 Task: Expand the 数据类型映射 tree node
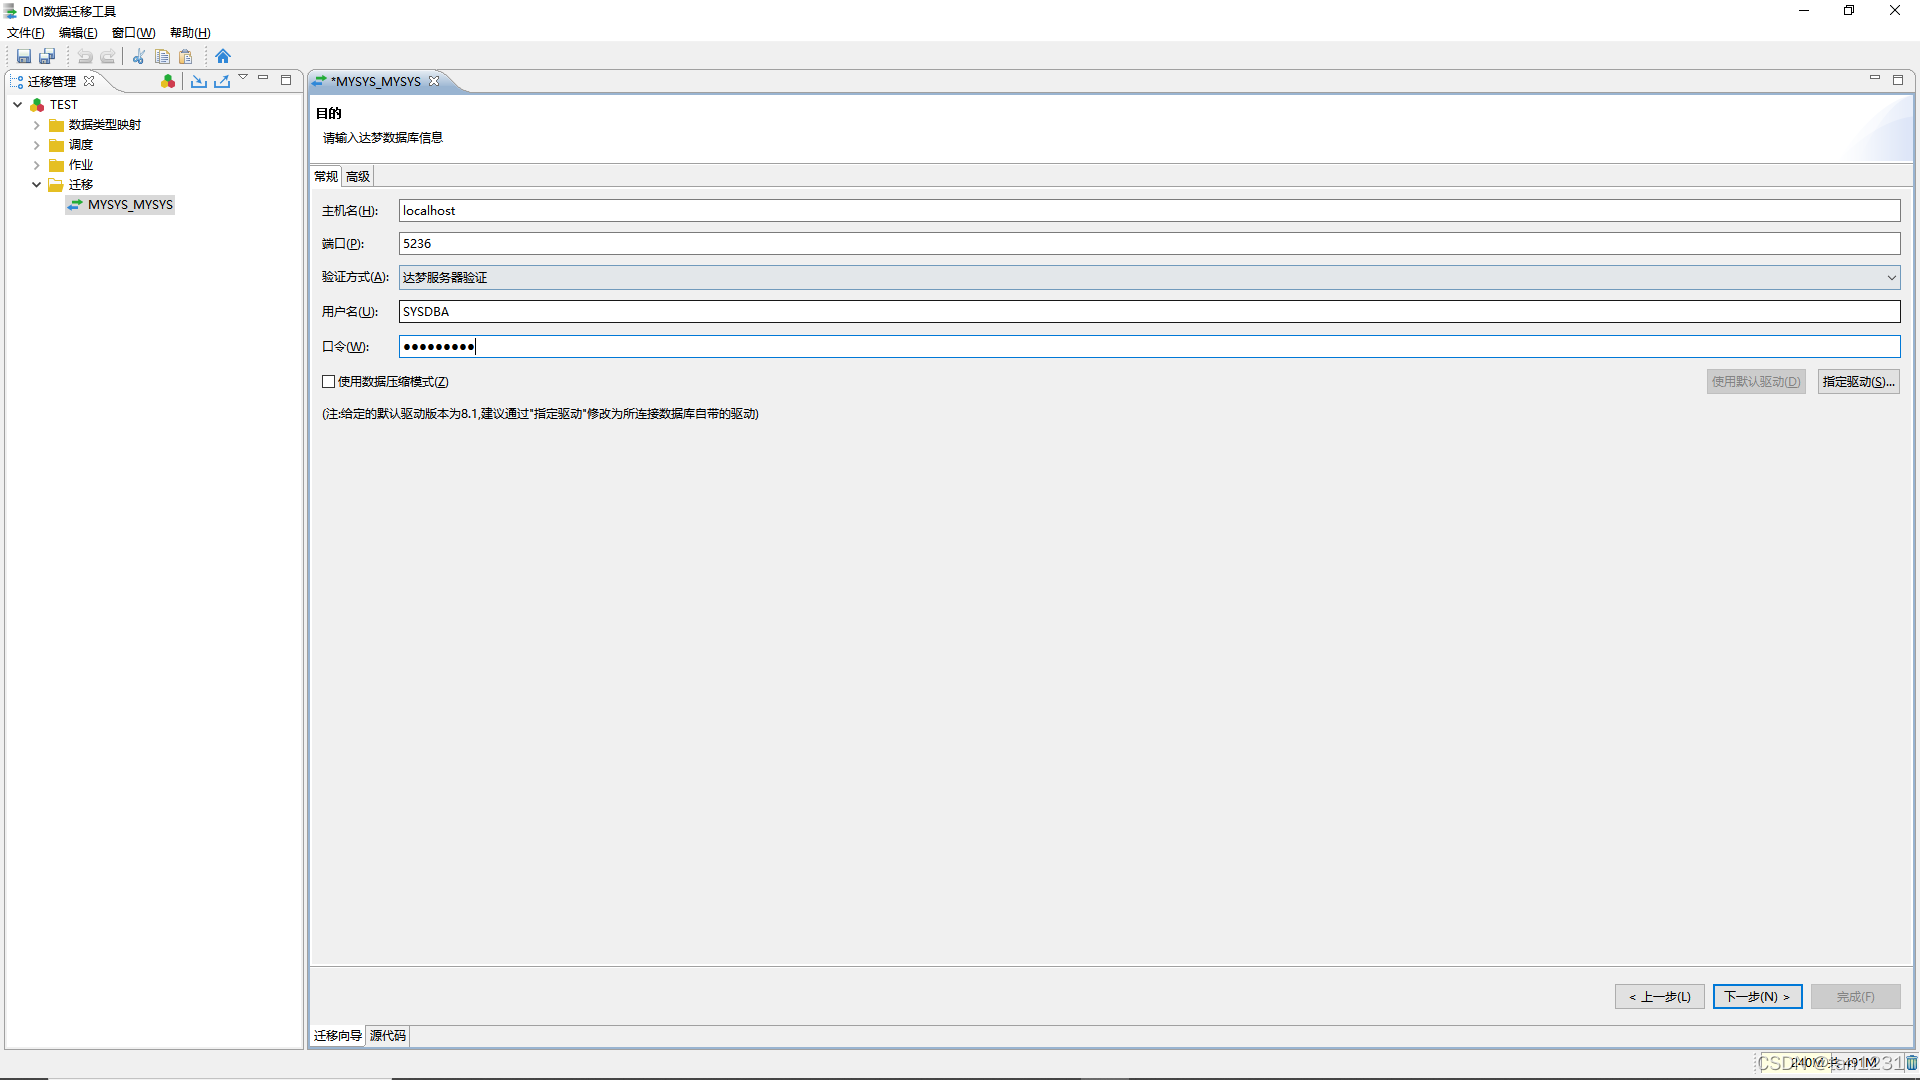[x=36, y=125]
